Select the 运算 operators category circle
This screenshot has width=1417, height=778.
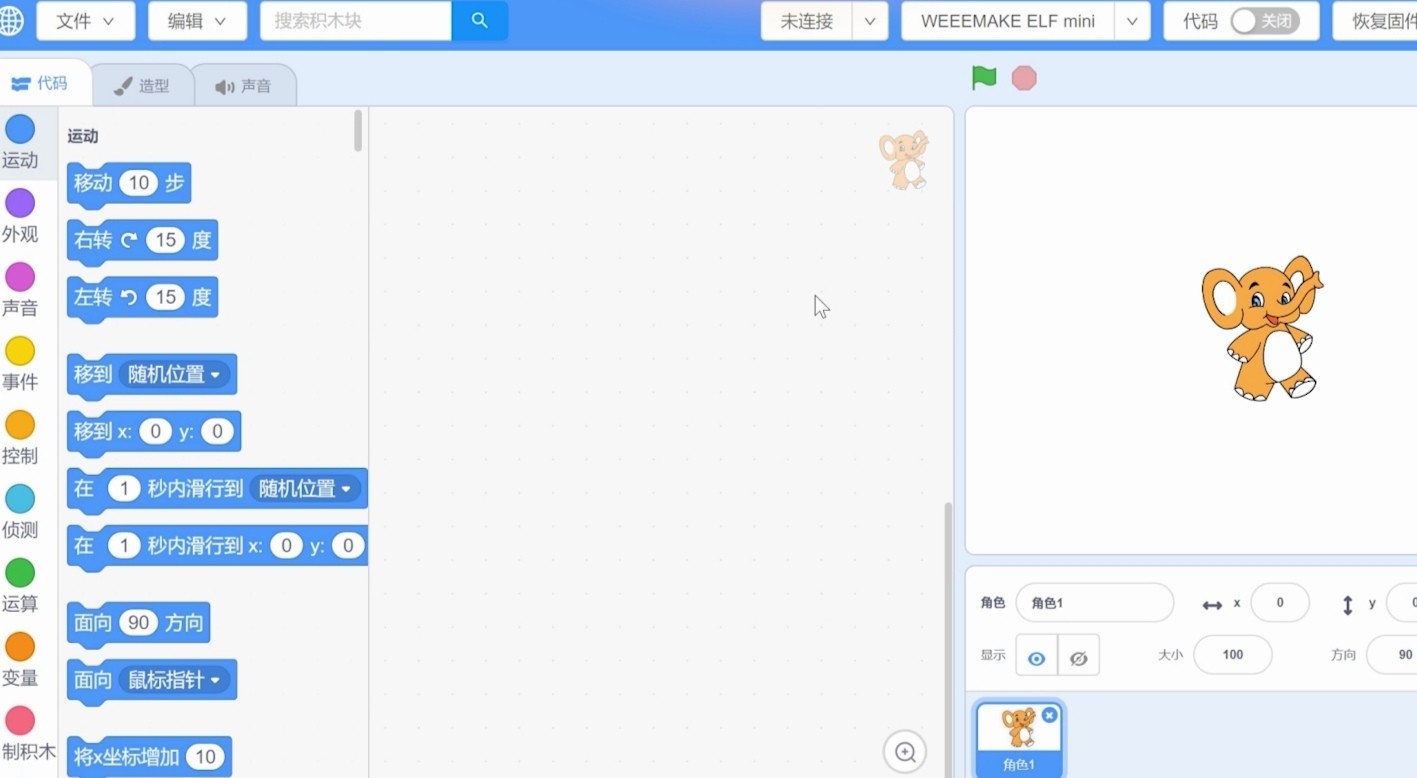point(20,573)
